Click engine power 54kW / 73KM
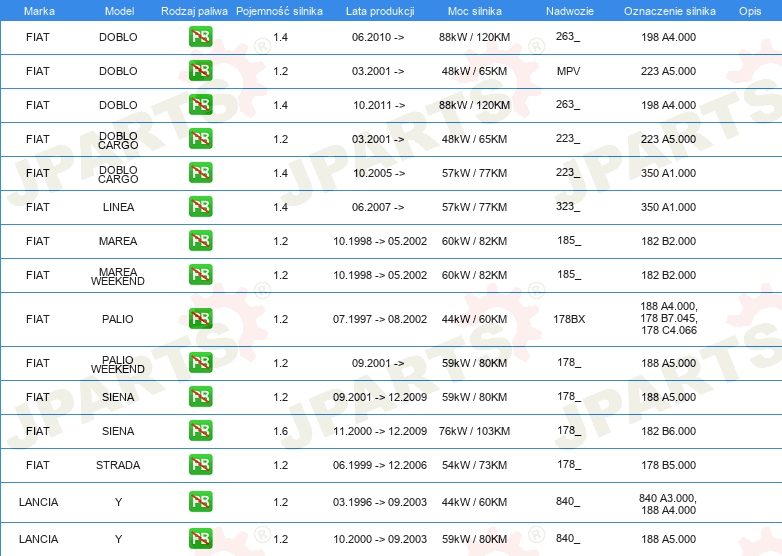The height and width of the screenshot is (556, 782). coord(474,465)
